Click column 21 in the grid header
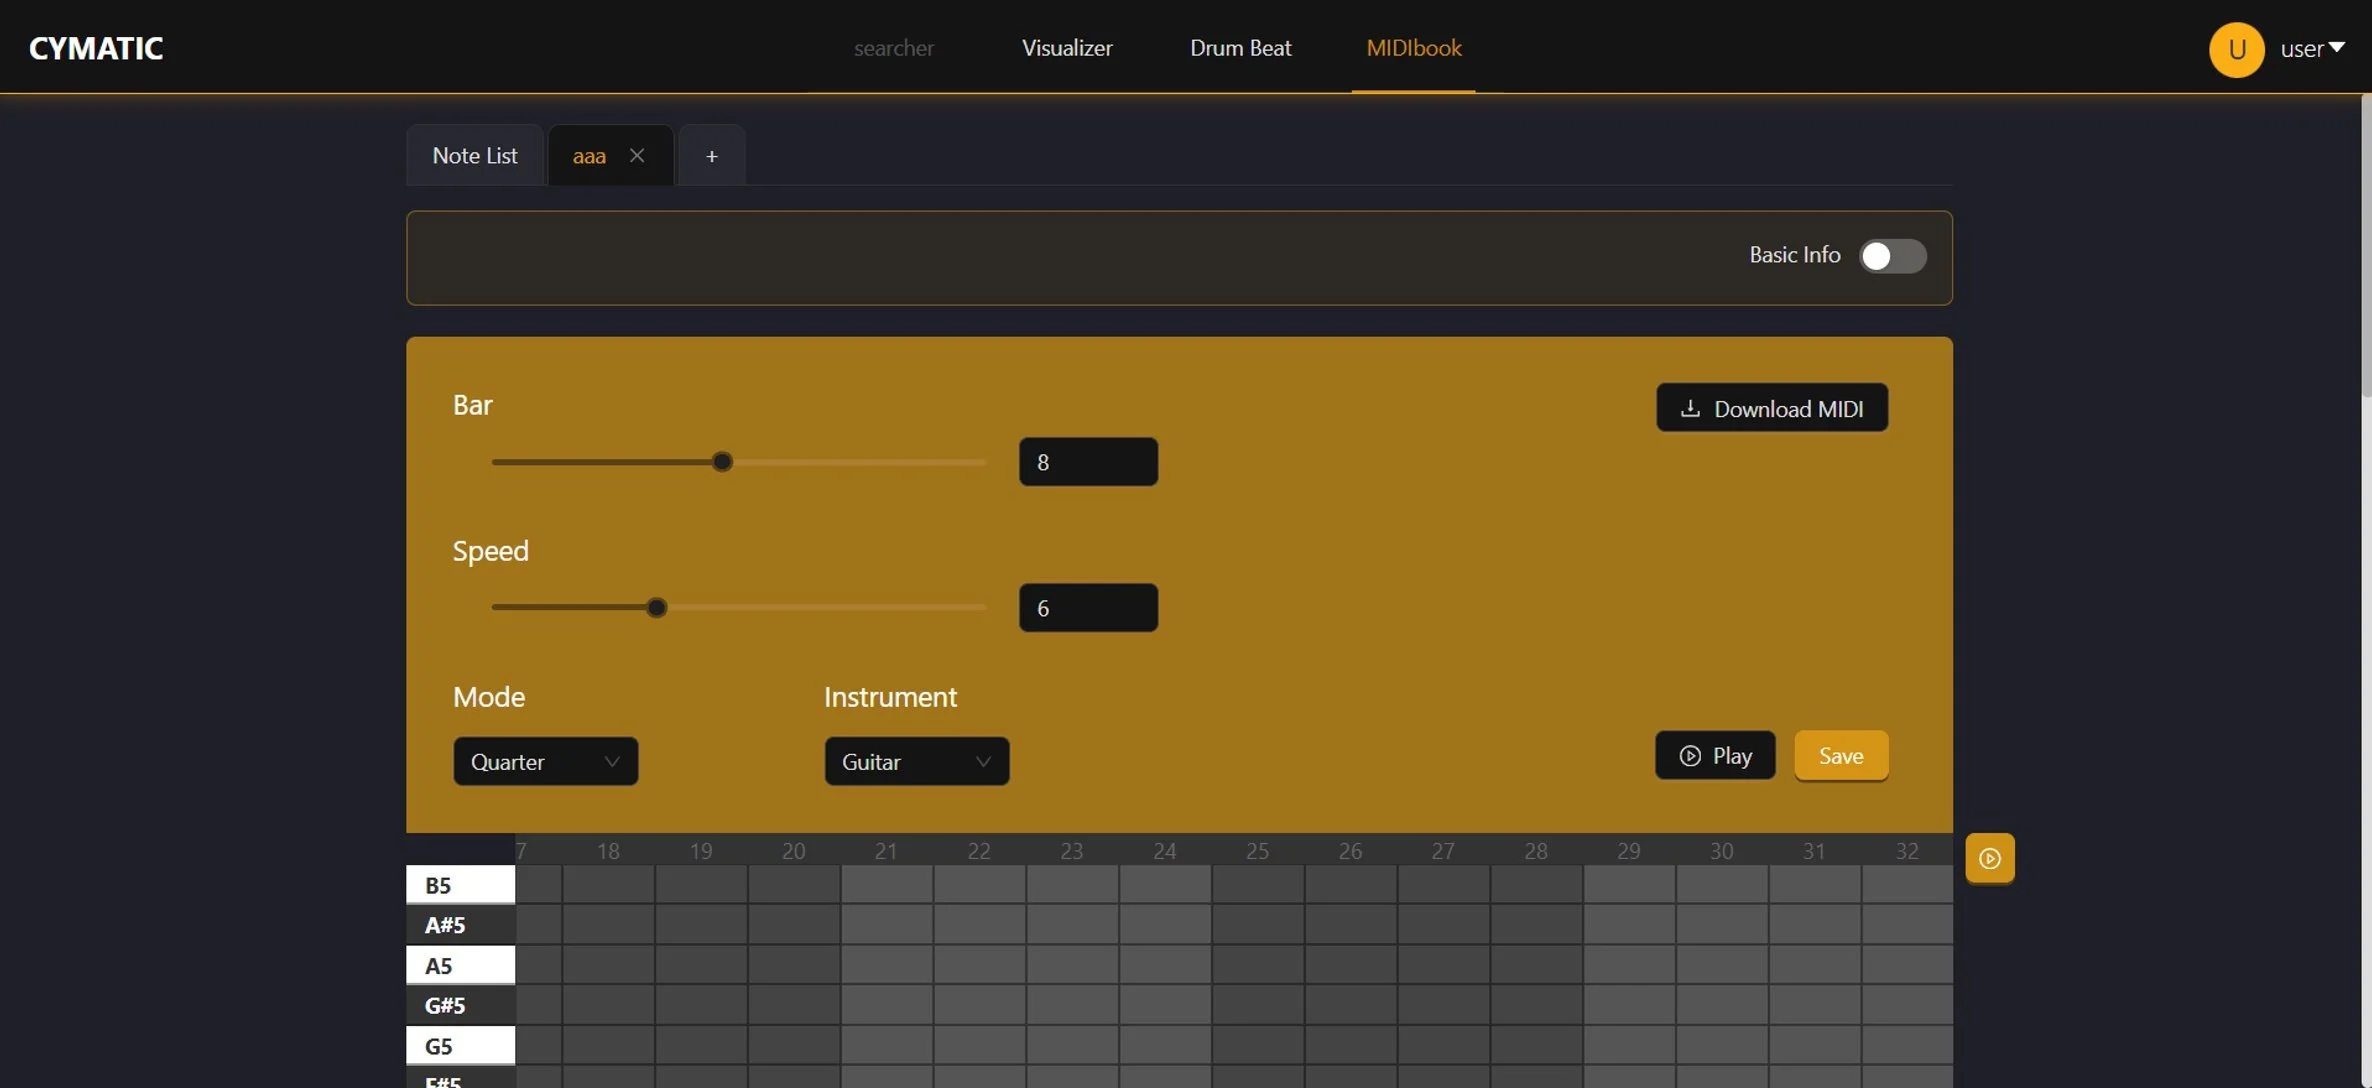 pyautogui.click(x=886, y=851)
